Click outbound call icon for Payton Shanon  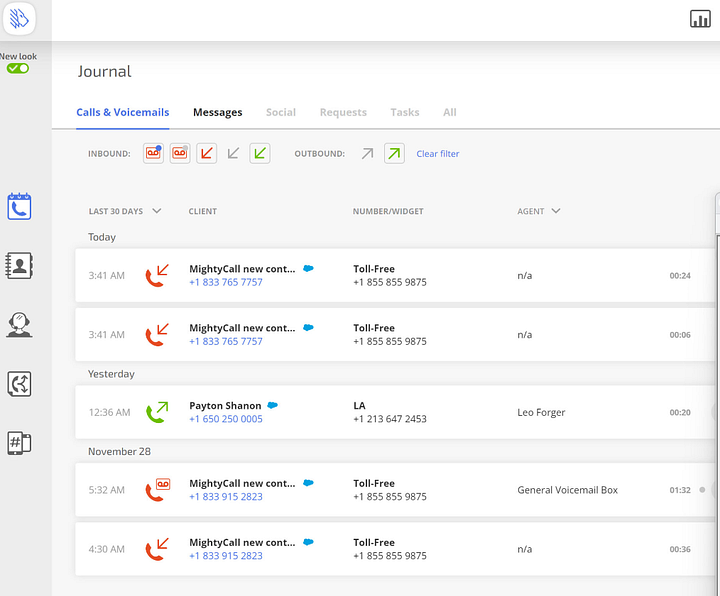[x=157, y=412]
